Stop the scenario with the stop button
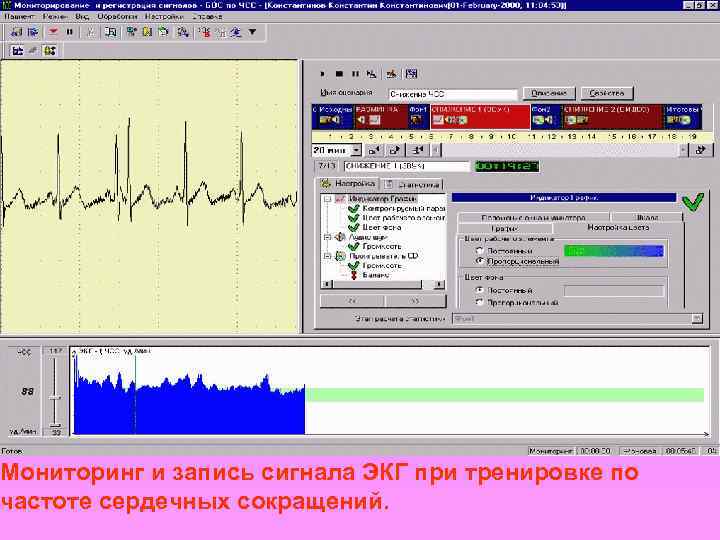This screenshot has width=720, height=540. point(339,73)
